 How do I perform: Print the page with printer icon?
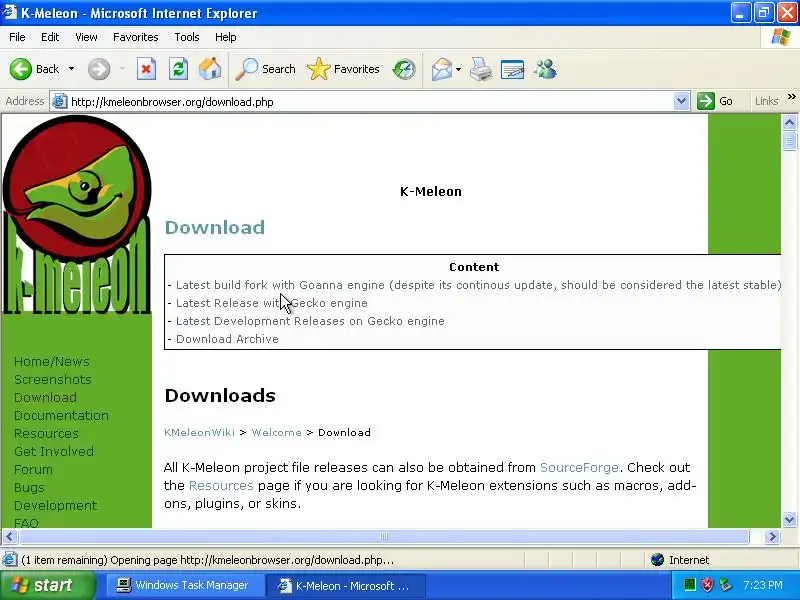(481, 69)
